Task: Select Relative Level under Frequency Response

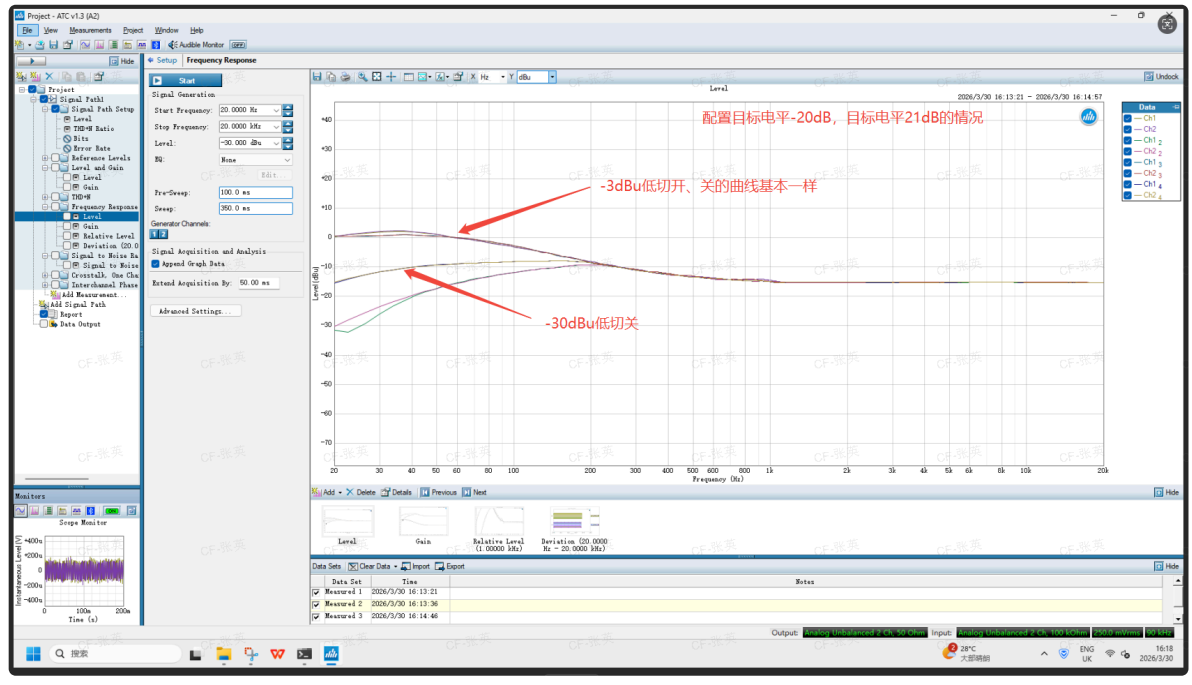Action: click(x=109, y=236)
